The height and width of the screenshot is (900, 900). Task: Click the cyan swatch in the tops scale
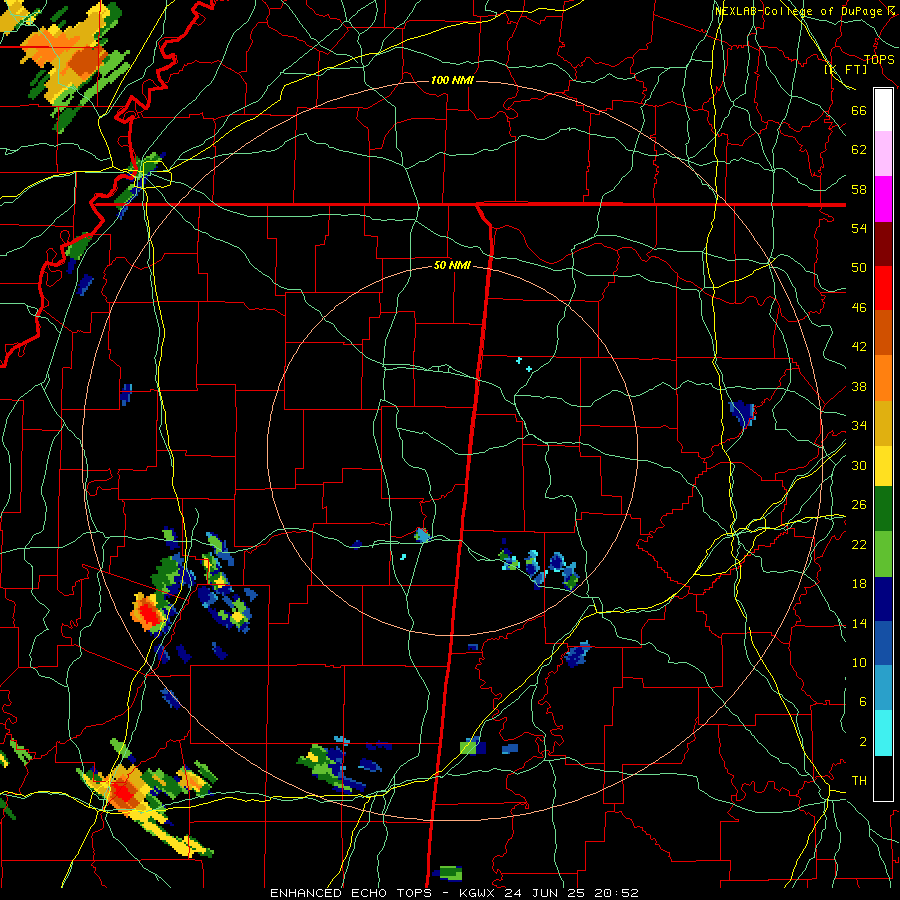pyautogui.click(x=883, y=733)
